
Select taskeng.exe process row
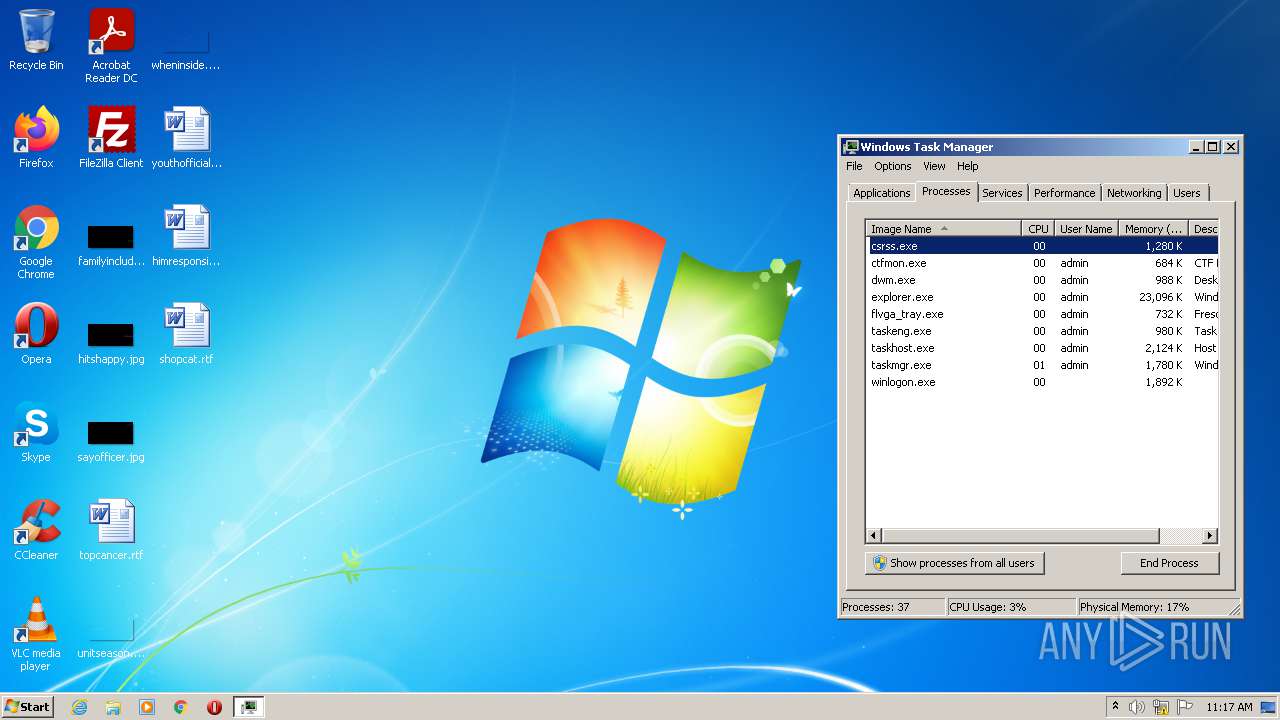tap(1042, 331)
